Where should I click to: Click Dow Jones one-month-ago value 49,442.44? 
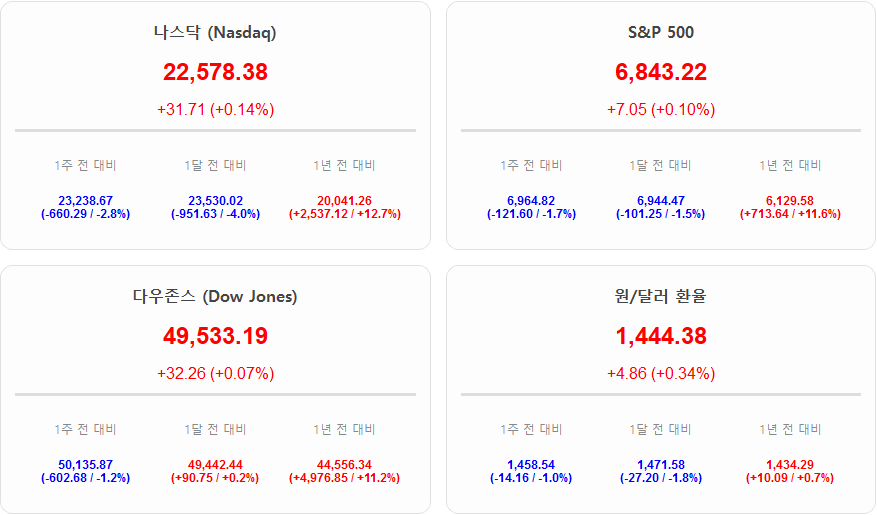pos(215,465)
